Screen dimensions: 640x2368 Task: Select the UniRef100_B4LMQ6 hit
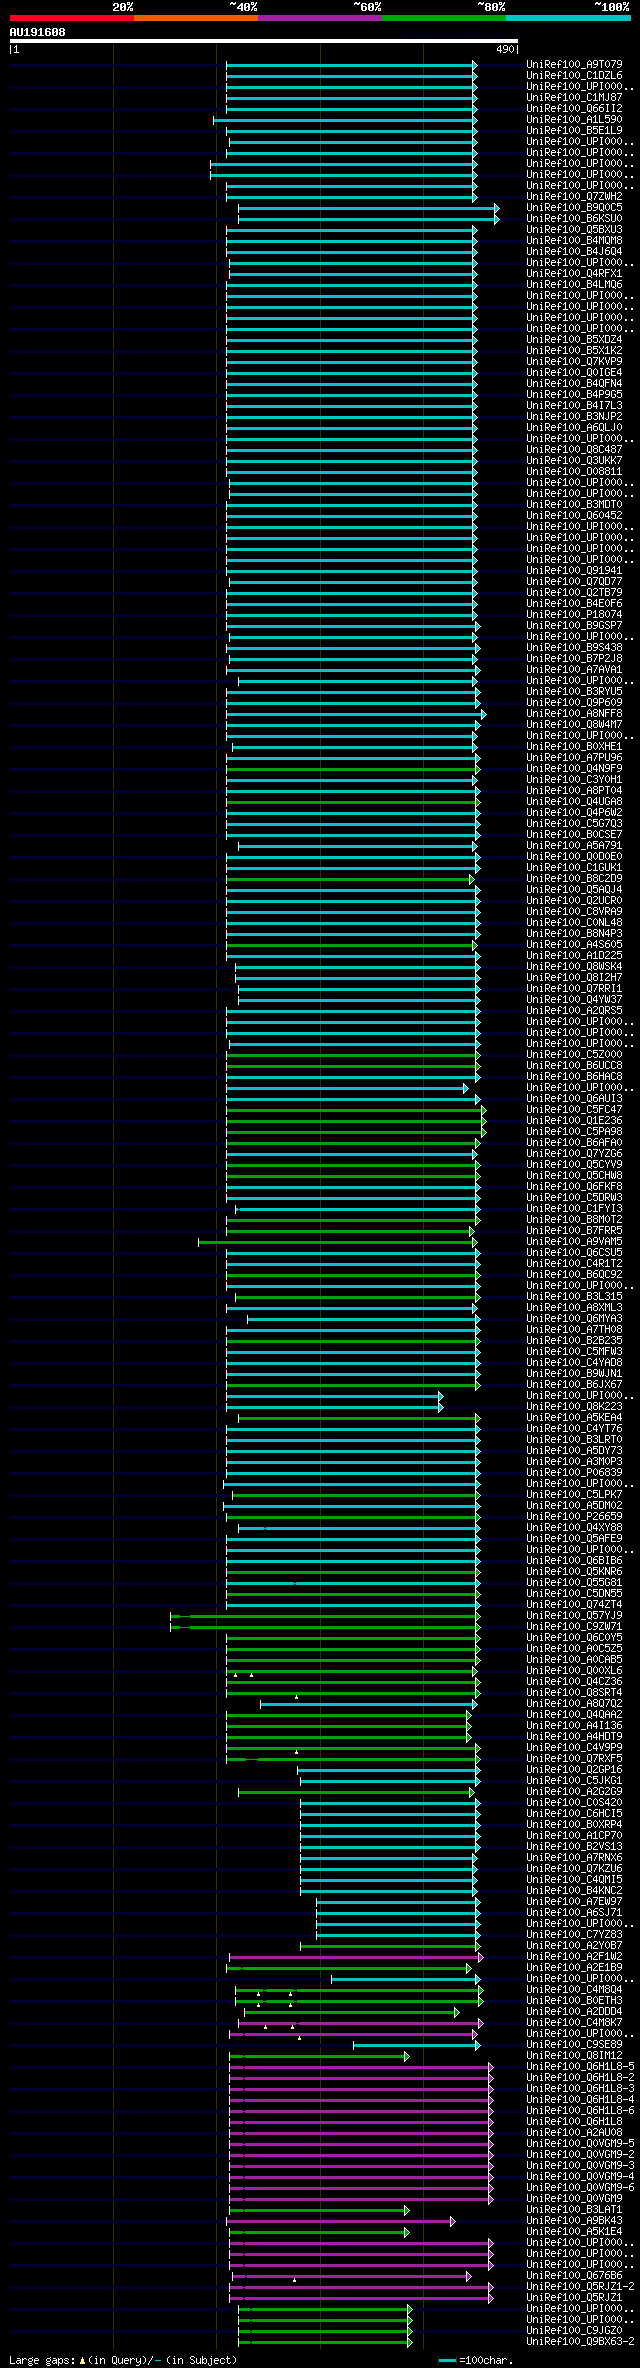(574, 284)
